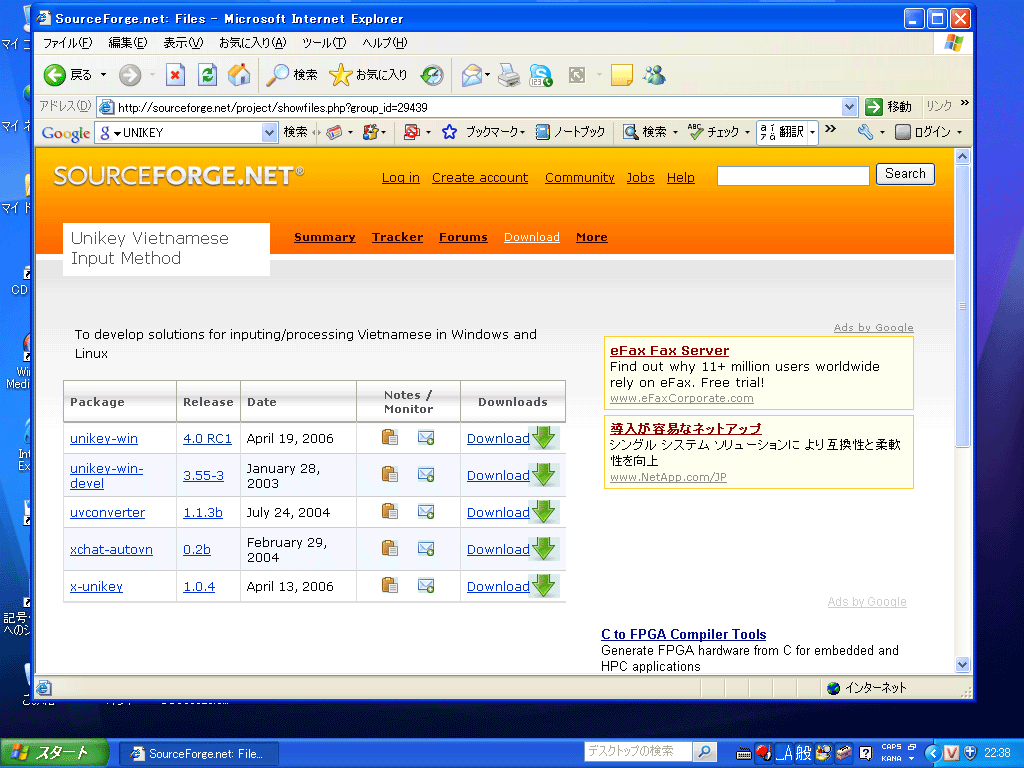Open the address bar dropdown arrow
Screen dimensions: 1024x768
tap(849, 107)
